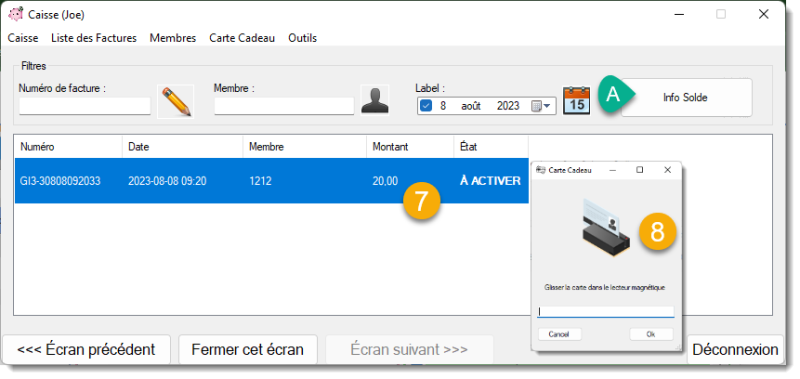Click the member silhouette icon

coord(375,100)
